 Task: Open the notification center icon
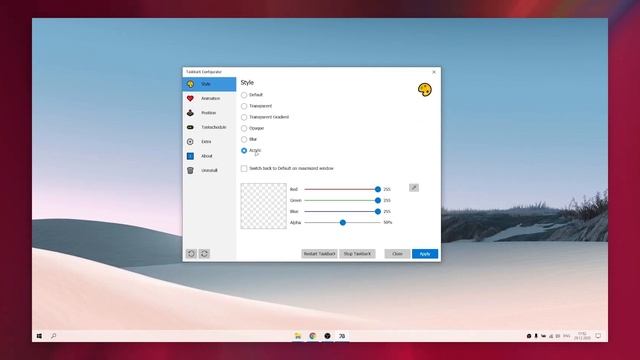(598, 336)
